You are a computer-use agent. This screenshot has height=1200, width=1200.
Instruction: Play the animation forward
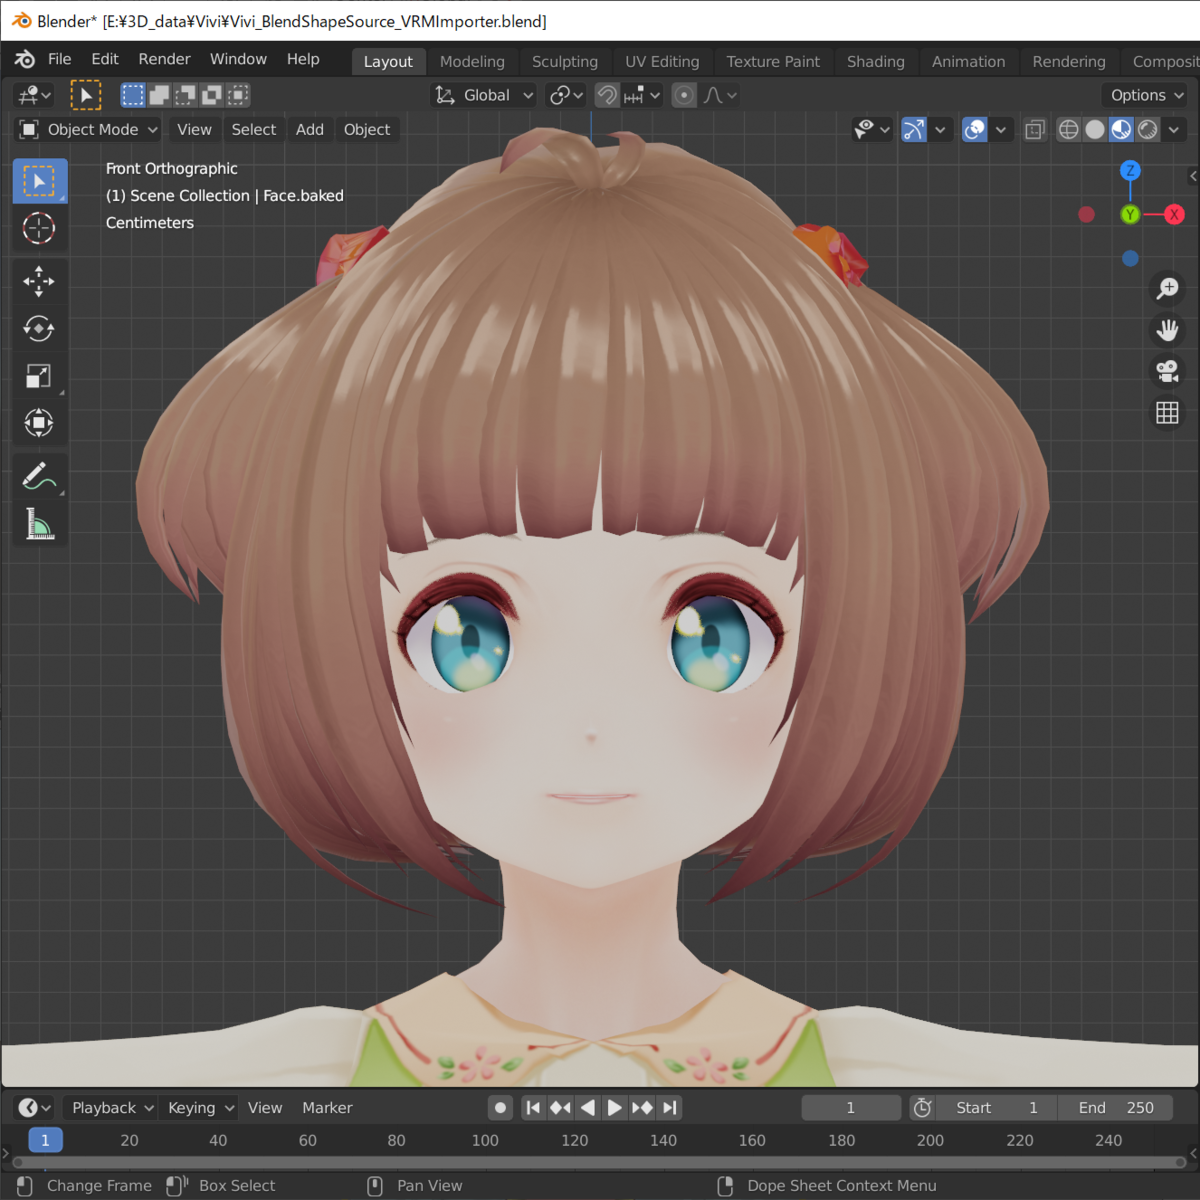615,1107
